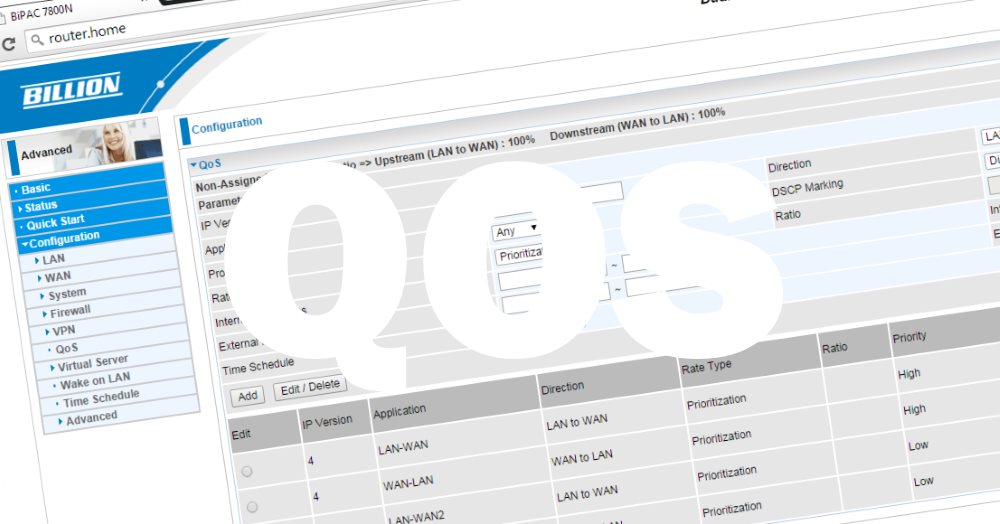Open the Wake on LAN page
Viewport: 1000px width, 524px height.
(94, 381)
